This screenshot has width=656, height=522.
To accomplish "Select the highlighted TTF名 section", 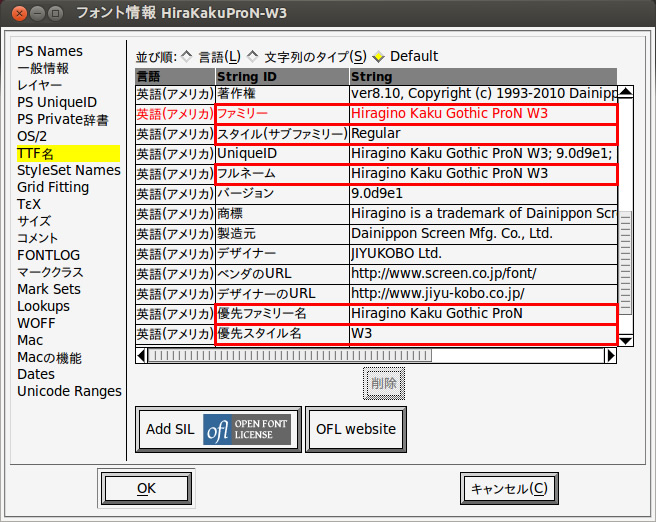I will point(68,154).
